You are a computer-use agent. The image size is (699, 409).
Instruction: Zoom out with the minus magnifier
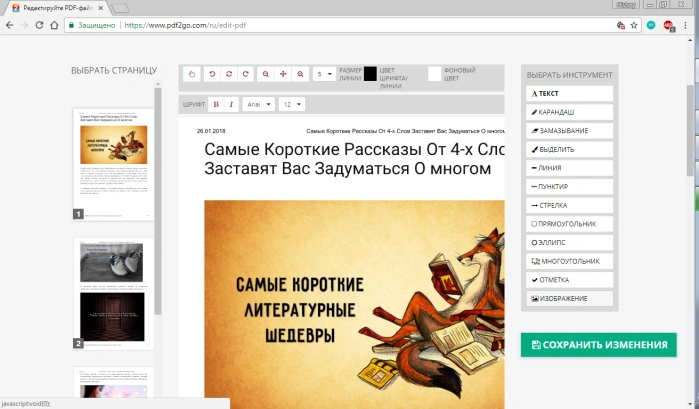tap(266, 74)
